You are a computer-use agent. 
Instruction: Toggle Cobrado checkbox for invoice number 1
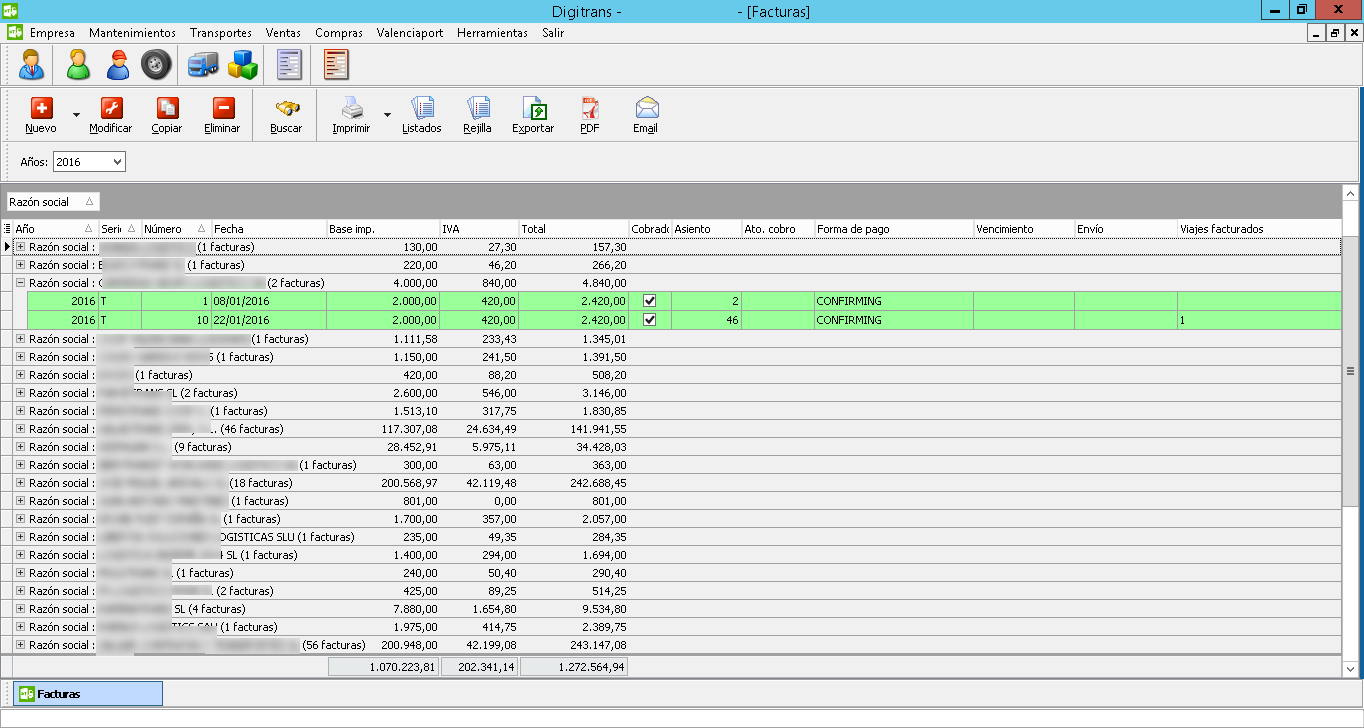tap(650, 301)
